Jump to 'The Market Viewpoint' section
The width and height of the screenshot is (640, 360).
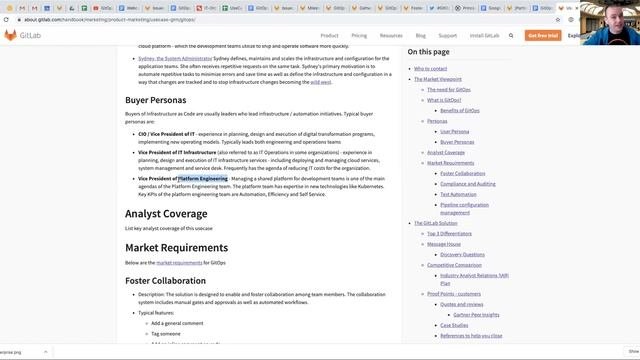[x=438, y=79]
